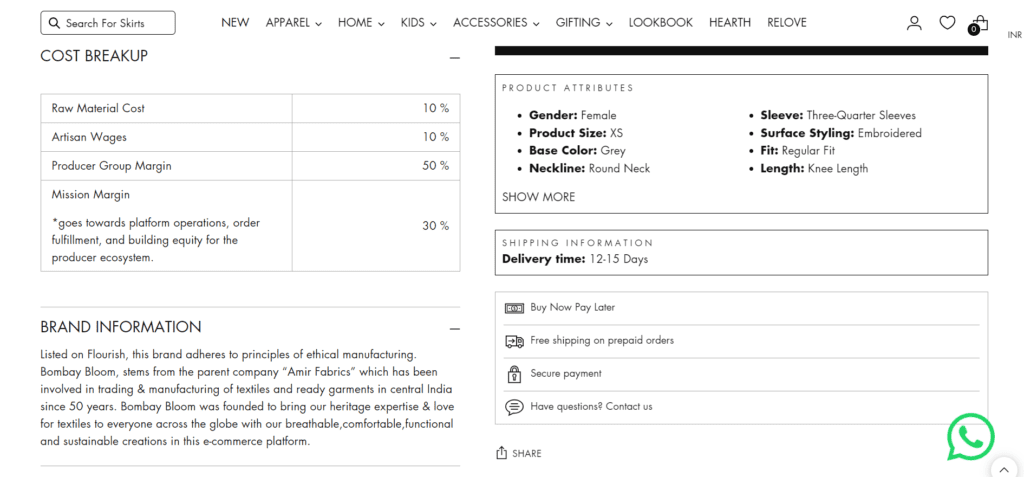Click the back-to-top arrow button
This screenshot has height=477, width=1024.
[x=1004, y=468]
